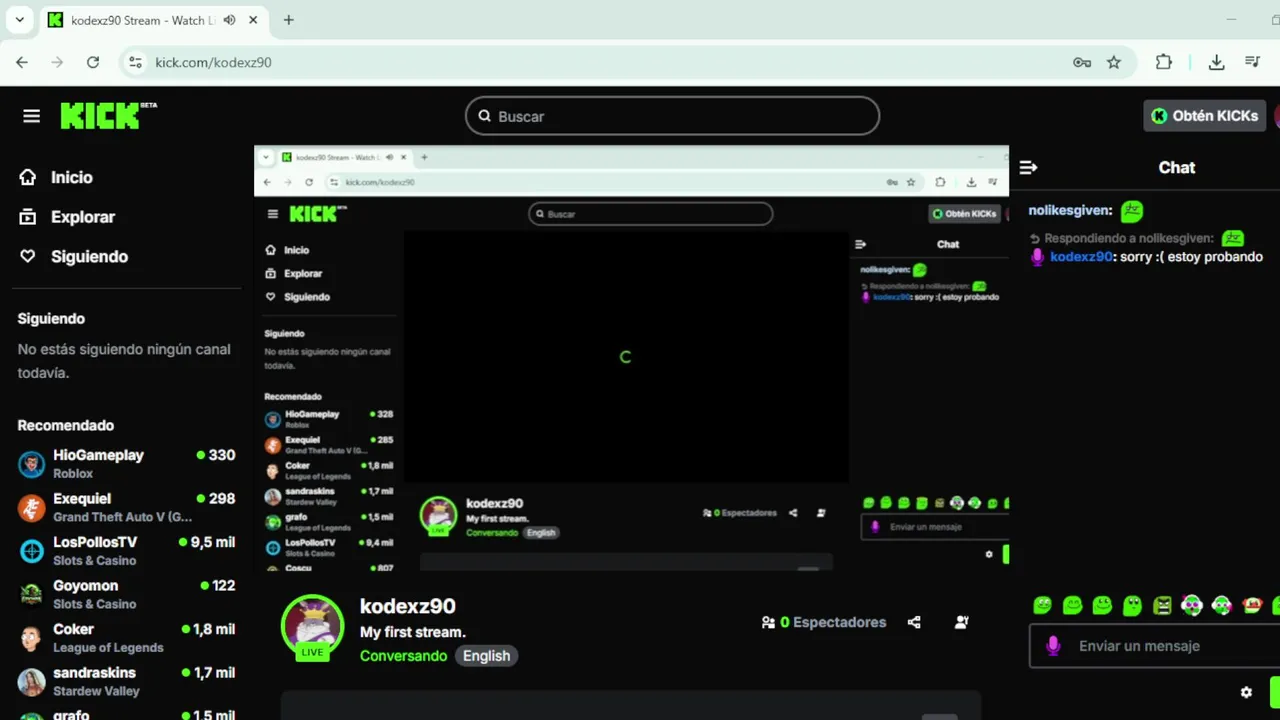Open the saved passwords key icon

click(1082, 62)
